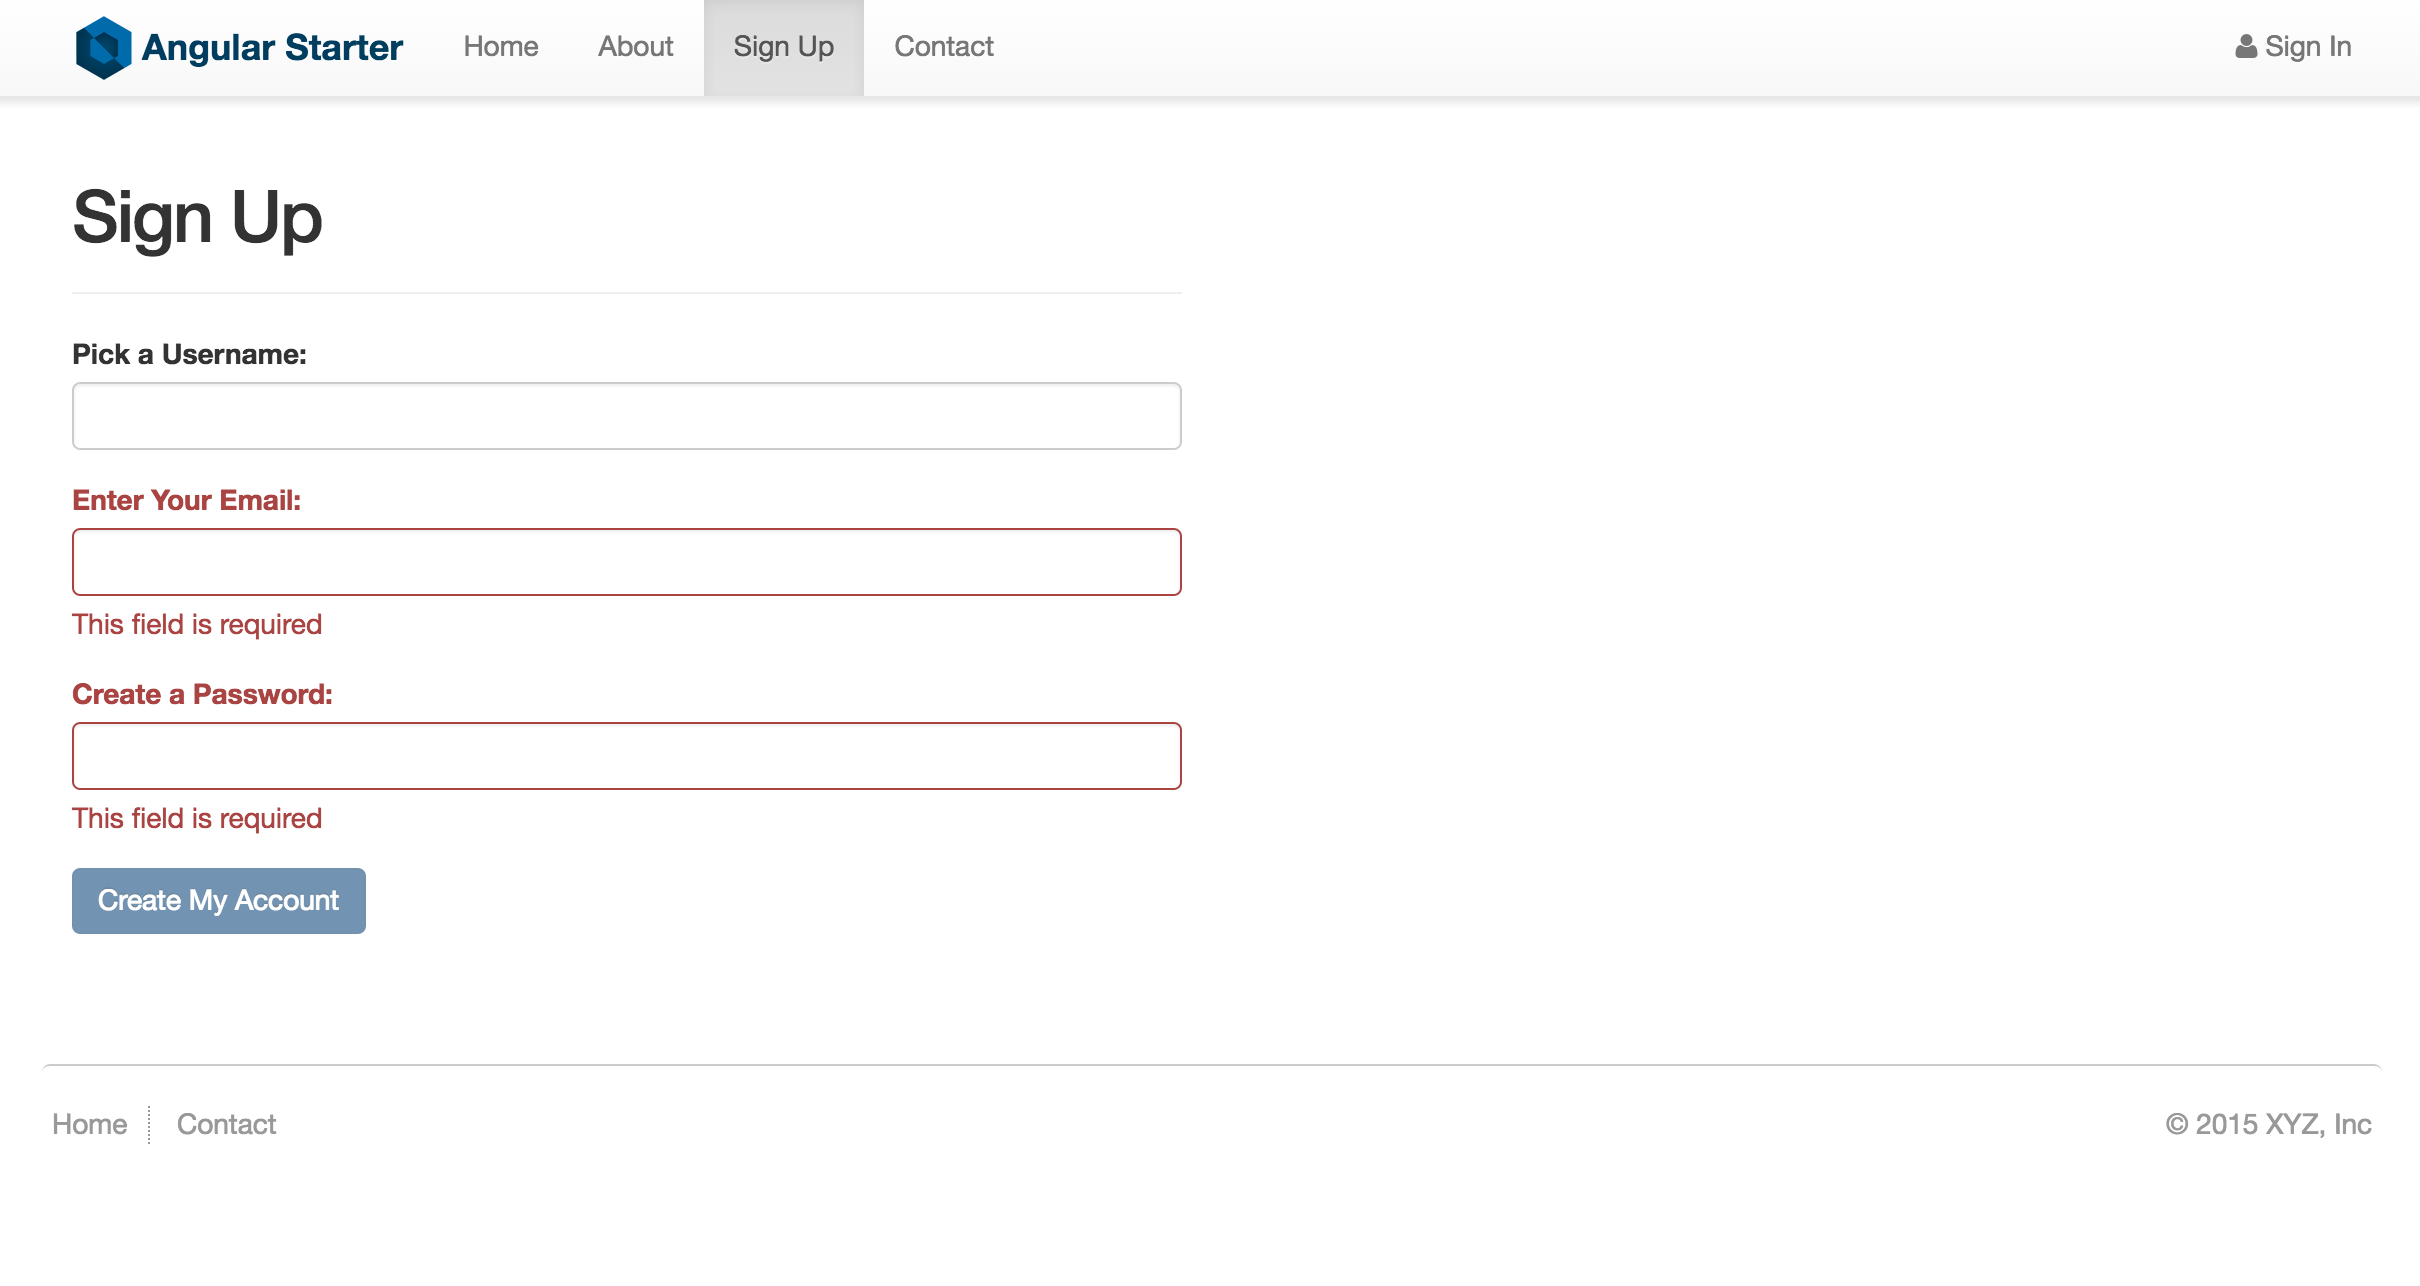Image resolution: width=2420 pixels, height=1286 pixels.
Task: Go to the About page in the navbar
Action: (635, 47)
